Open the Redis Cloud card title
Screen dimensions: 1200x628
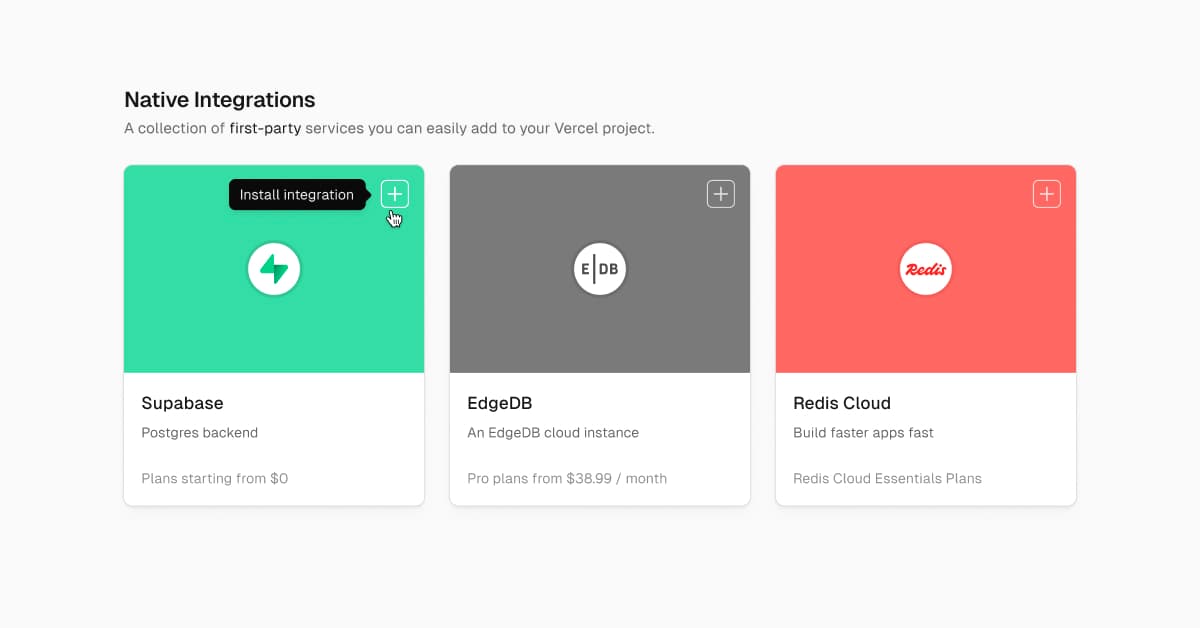[842, 403]
